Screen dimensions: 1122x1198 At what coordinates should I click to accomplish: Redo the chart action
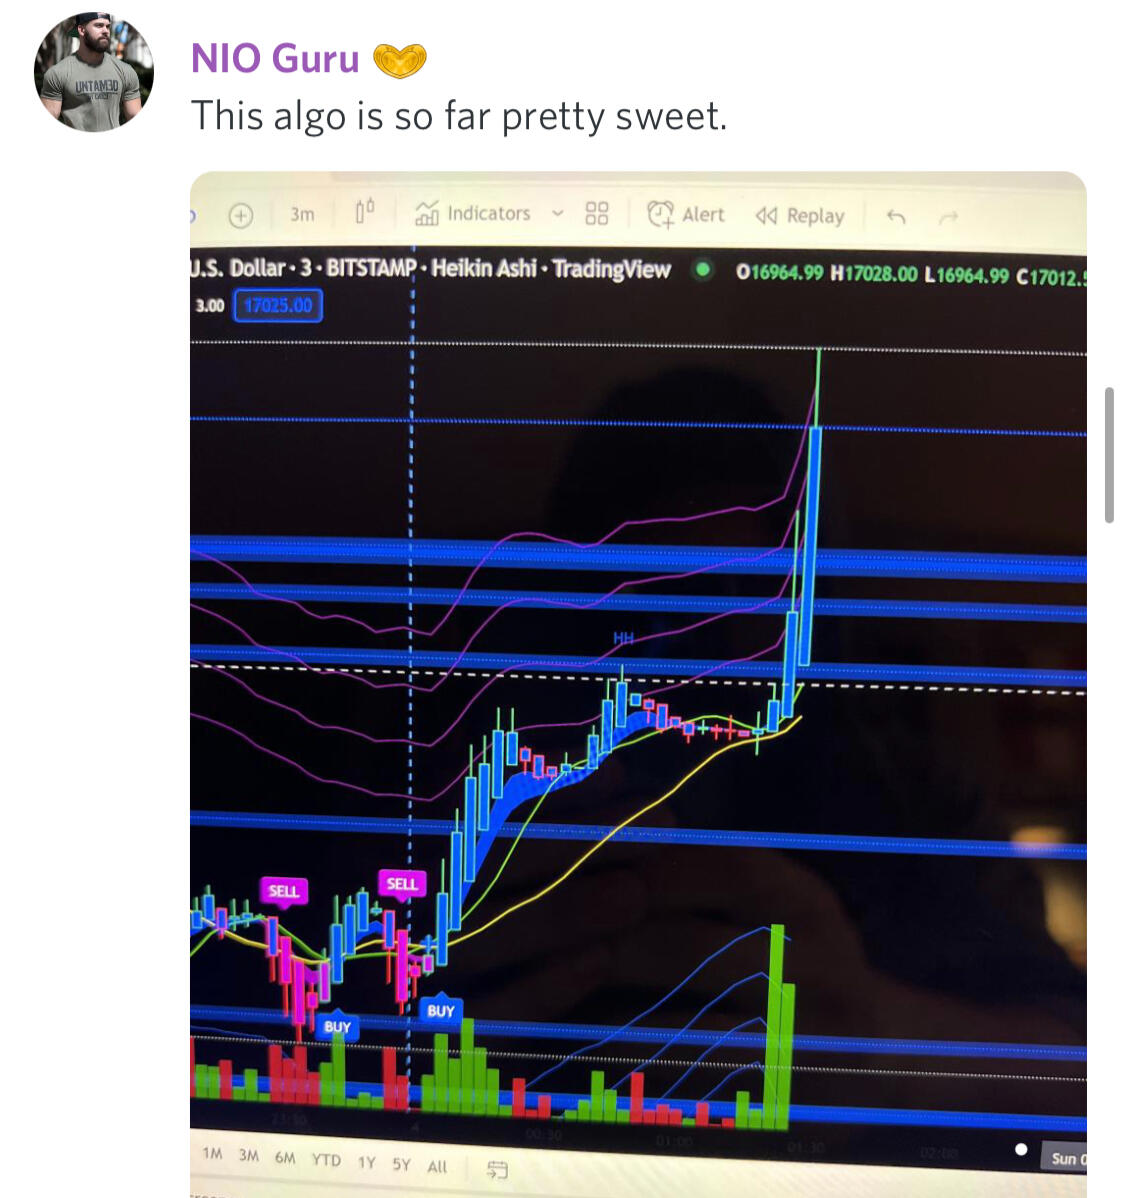[x=948, y=219]
